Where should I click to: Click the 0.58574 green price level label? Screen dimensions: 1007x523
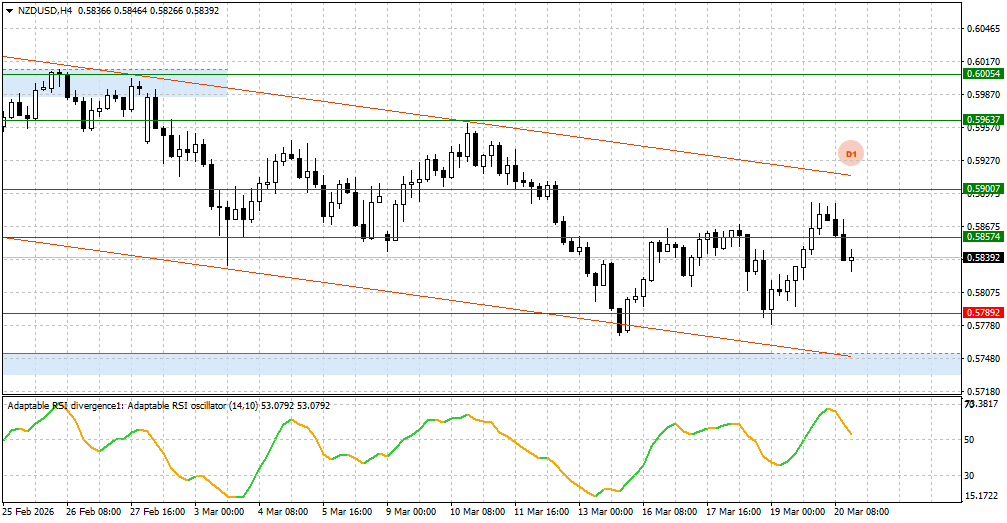(x=983, y=237)
